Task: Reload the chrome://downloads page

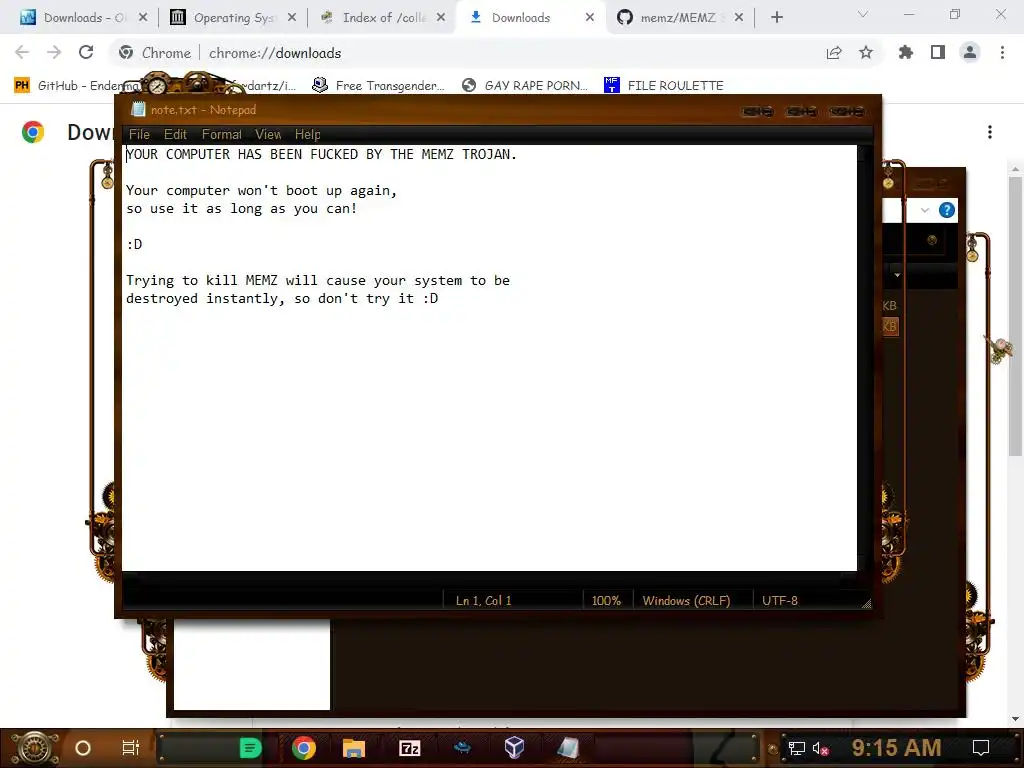Action: (x=86, y=52)
